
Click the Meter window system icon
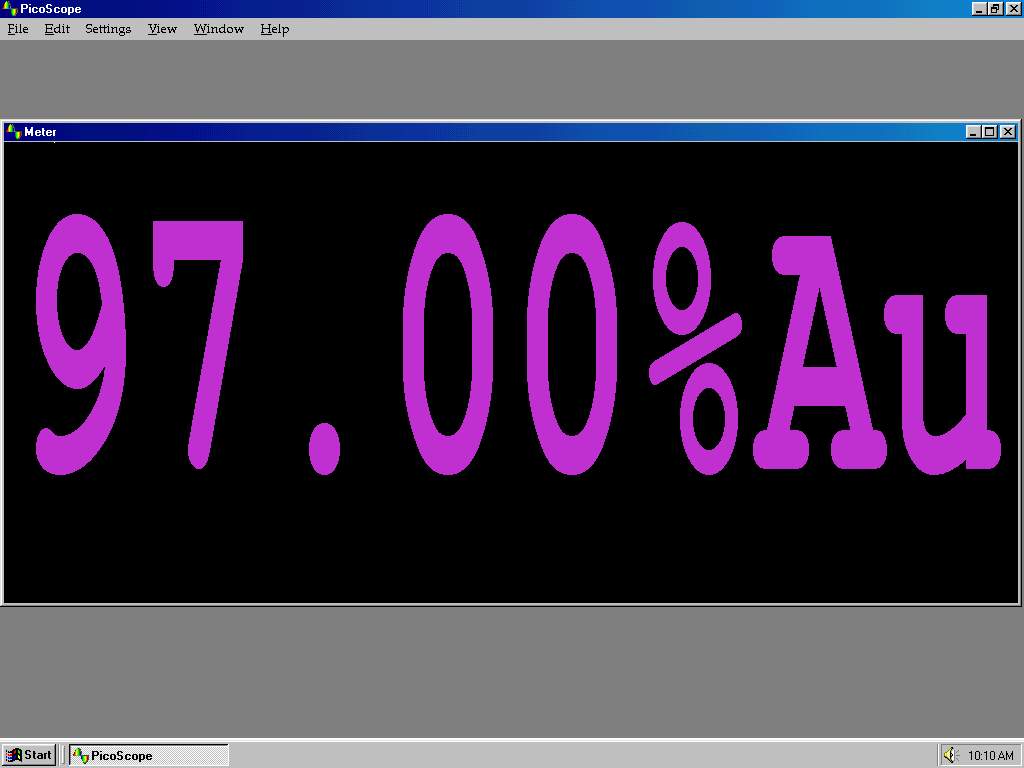(x=14, y=132)
